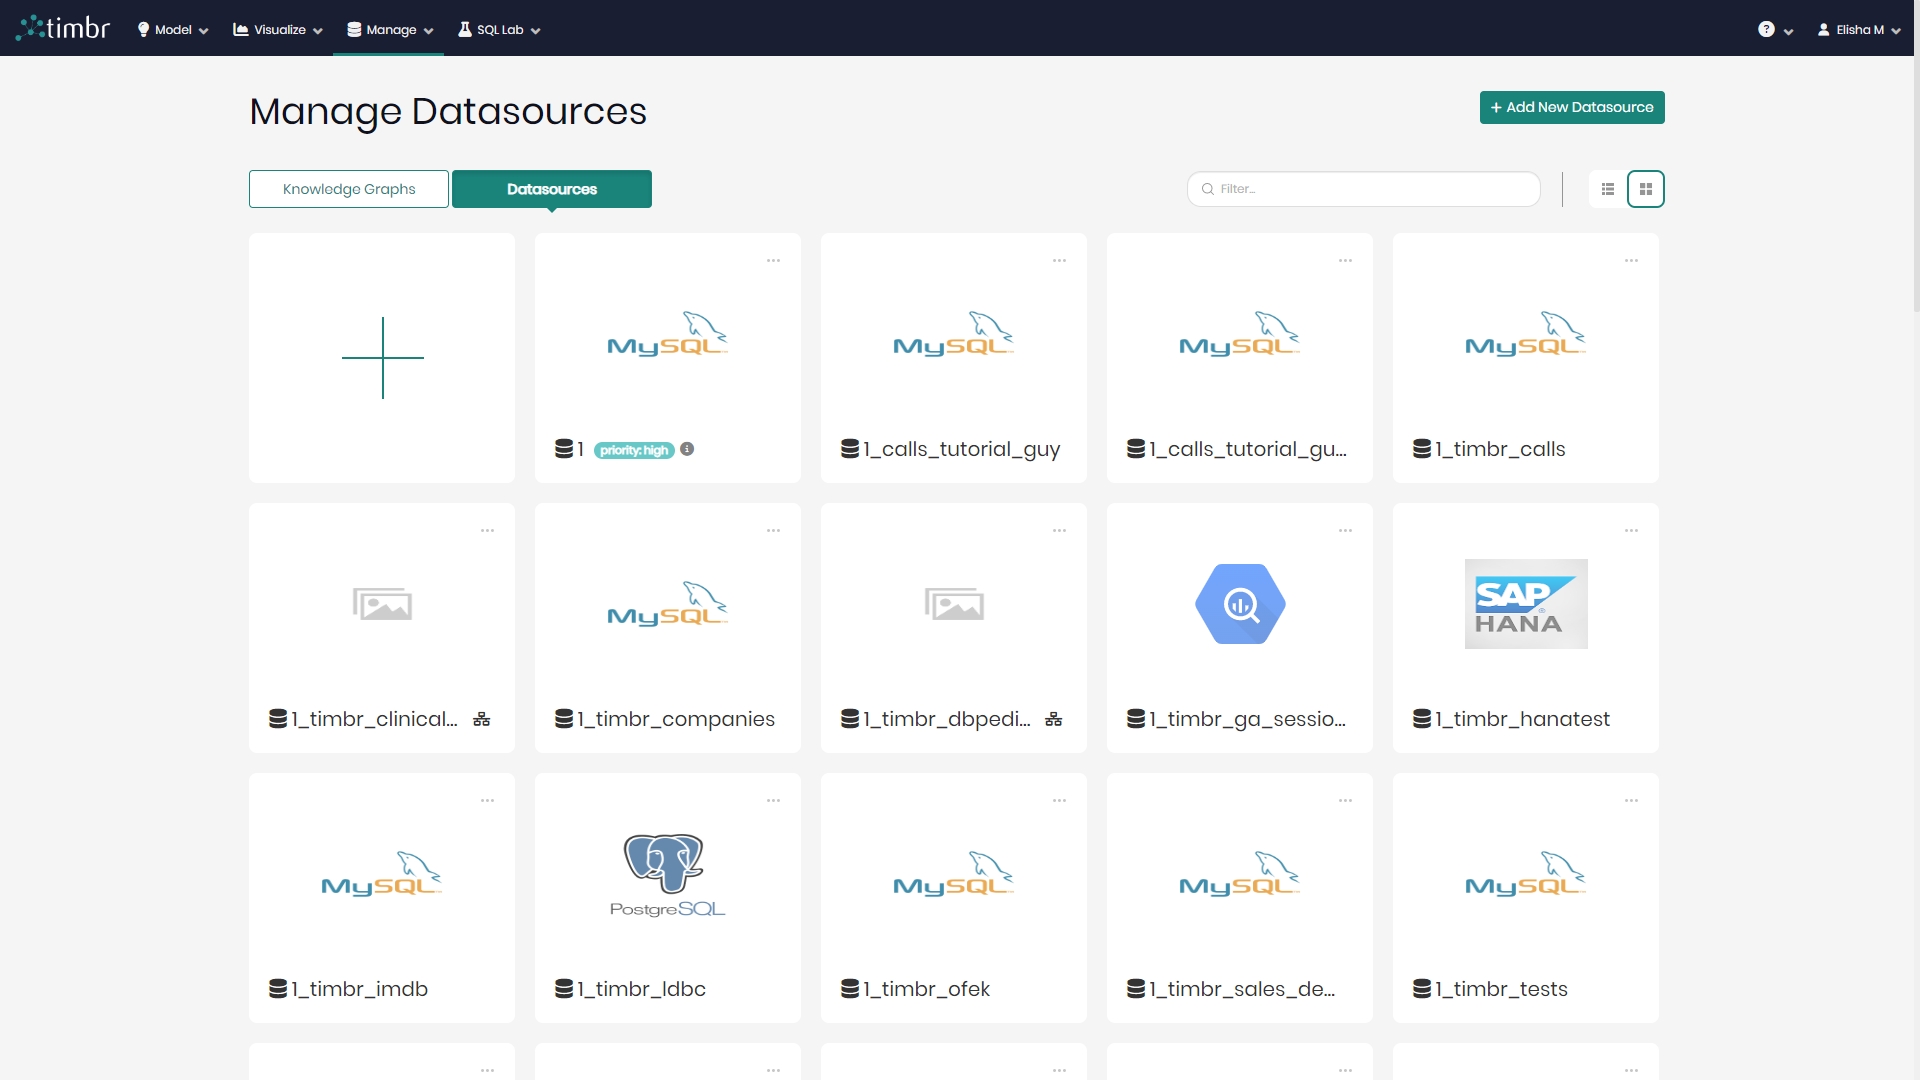Open the SQL Lab dropdown menu
Screen dimensions: 1920x1080
[x=498, y=29]
